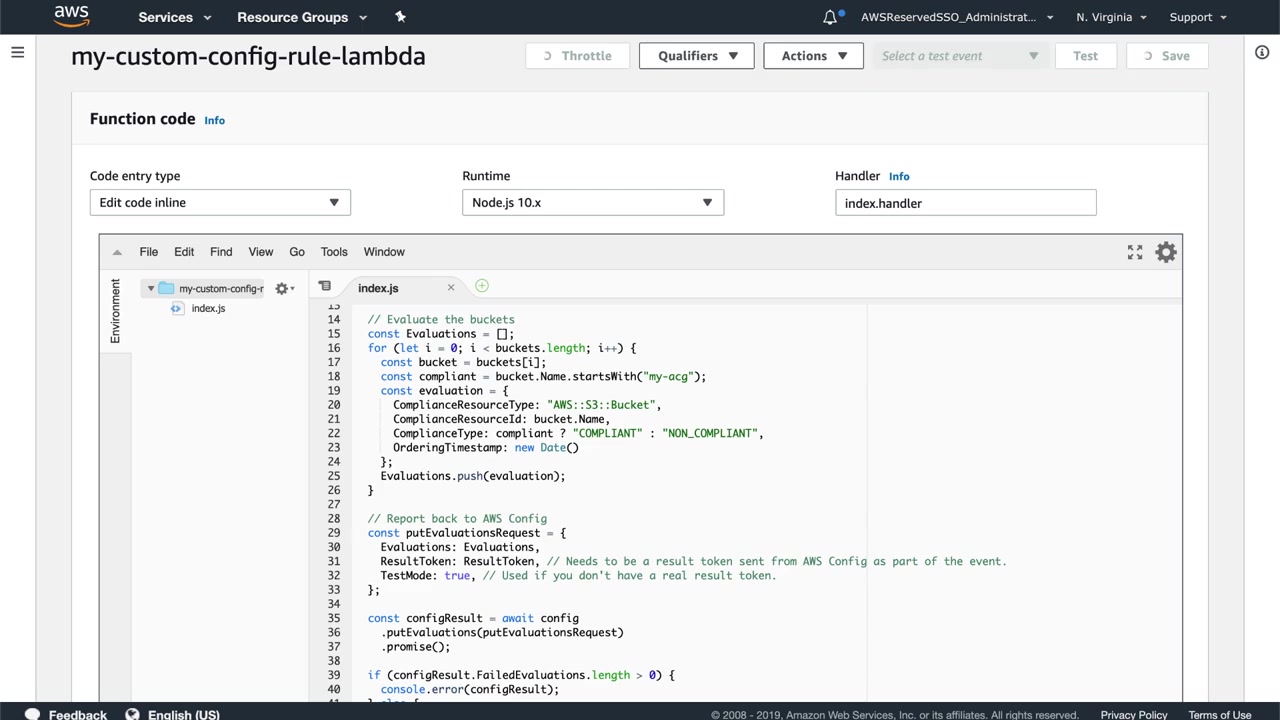
Task: Toggle fullscreen mode of code editor
Action: 1134,252
